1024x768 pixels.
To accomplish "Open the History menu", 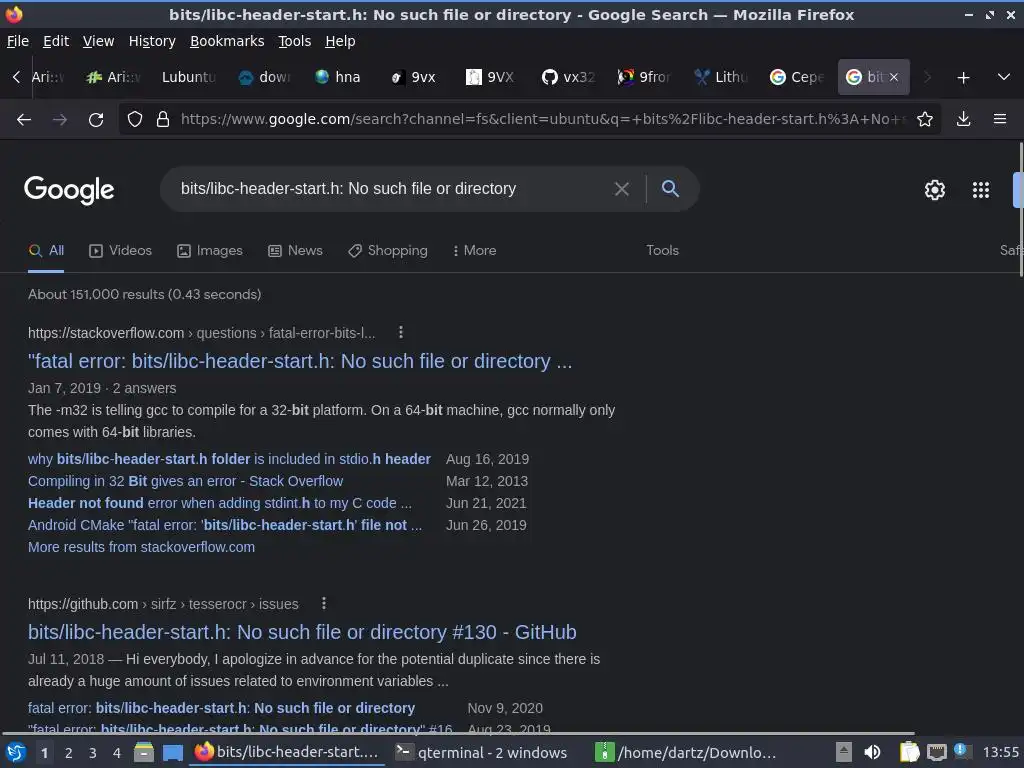I will pyautogui.click(x=152, y=41).
